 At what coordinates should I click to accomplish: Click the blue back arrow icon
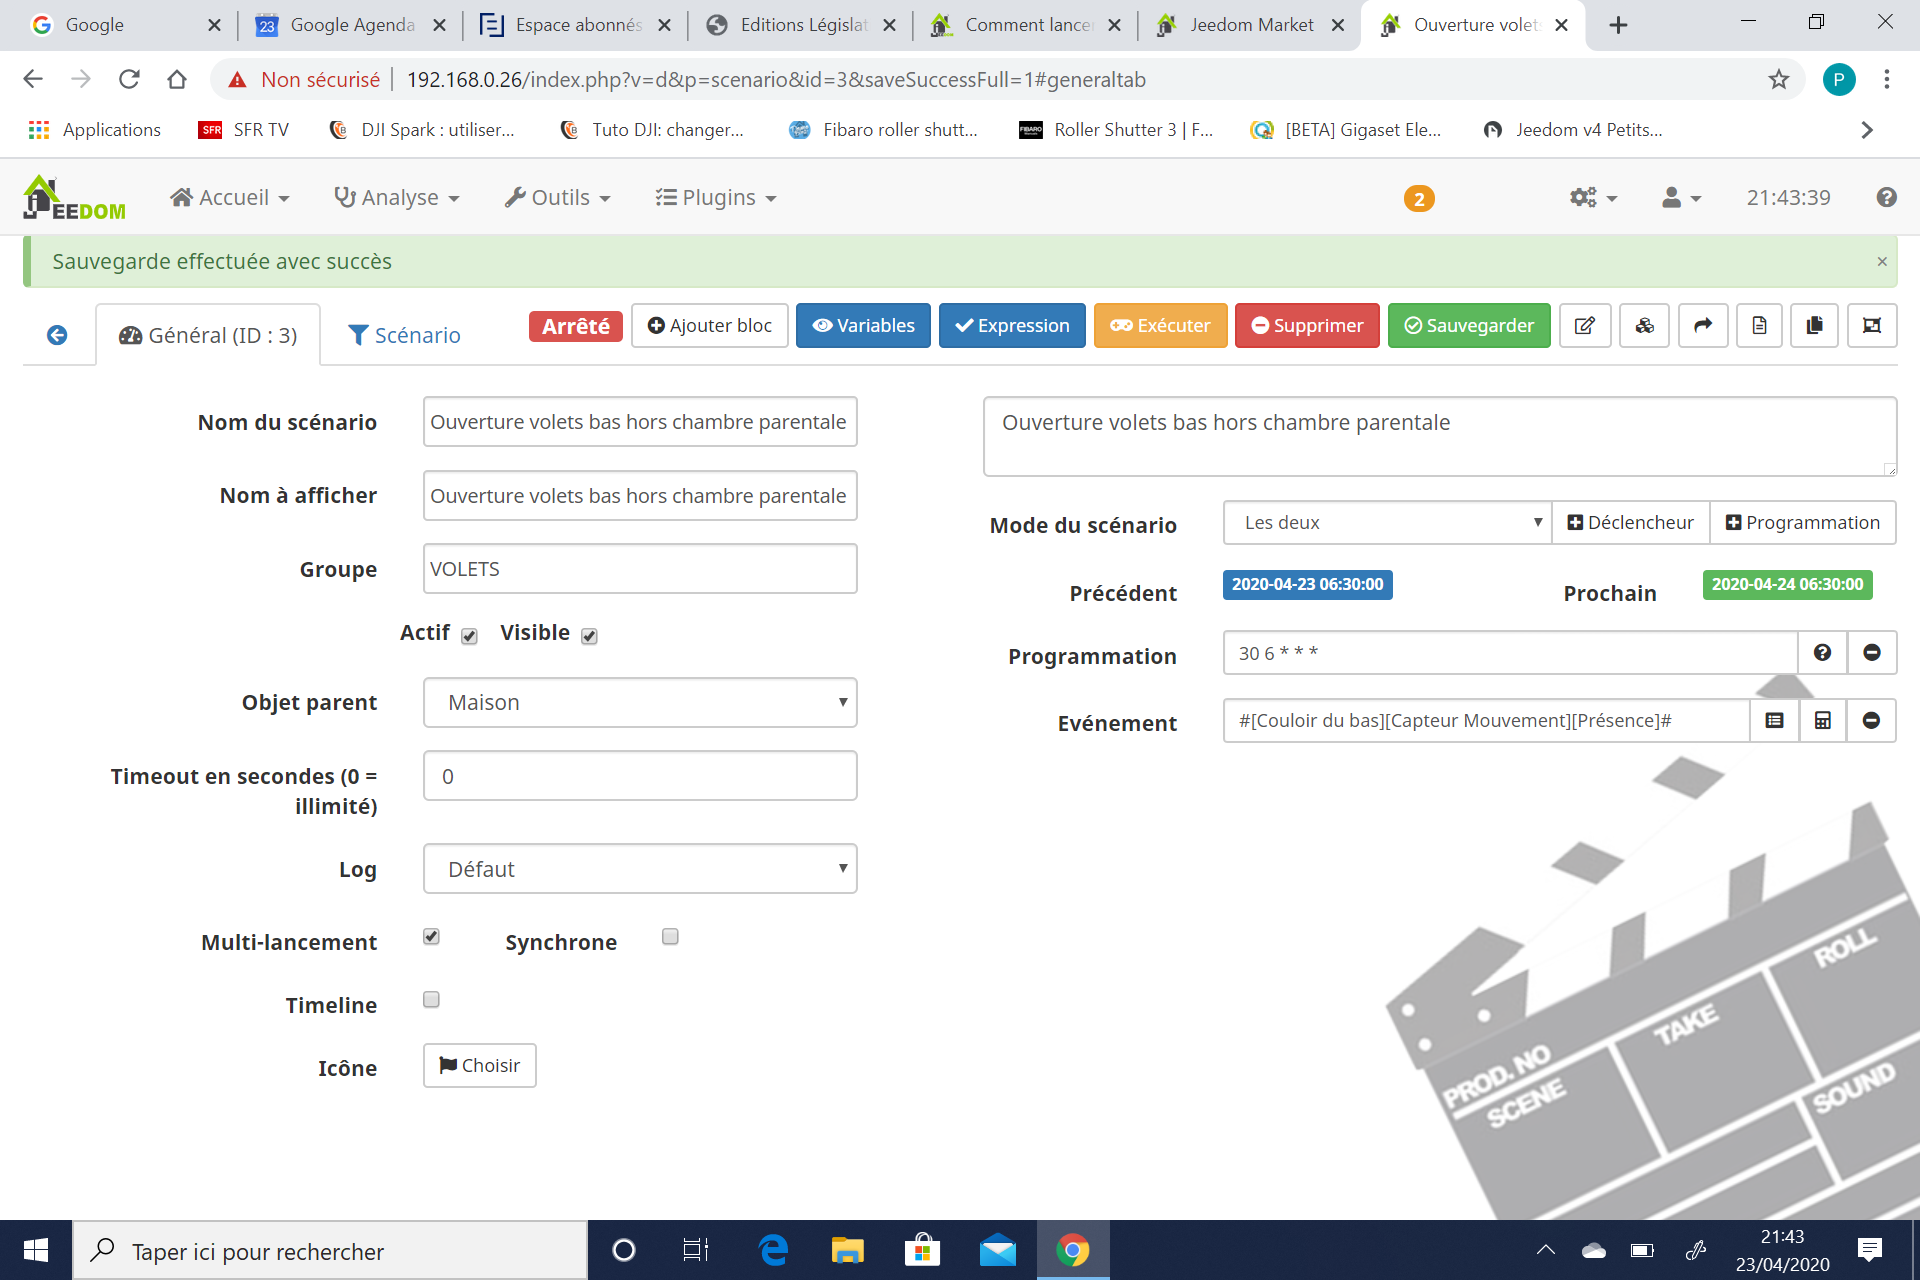[x=57, y=335]
